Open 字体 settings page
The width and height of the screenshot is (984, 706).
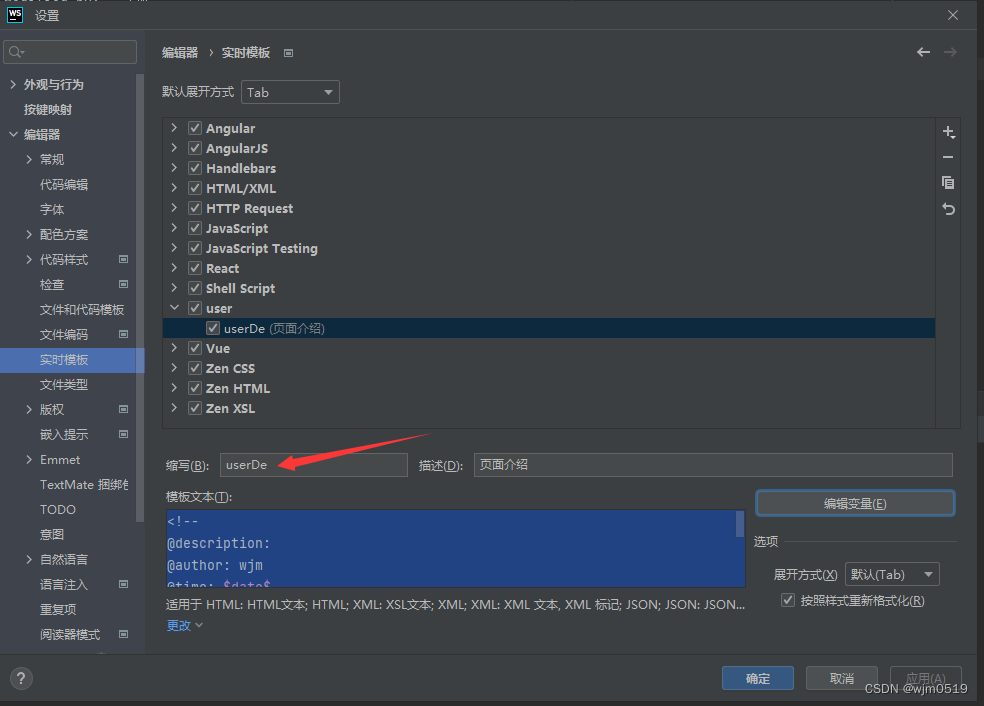click(x=52, y=210)
